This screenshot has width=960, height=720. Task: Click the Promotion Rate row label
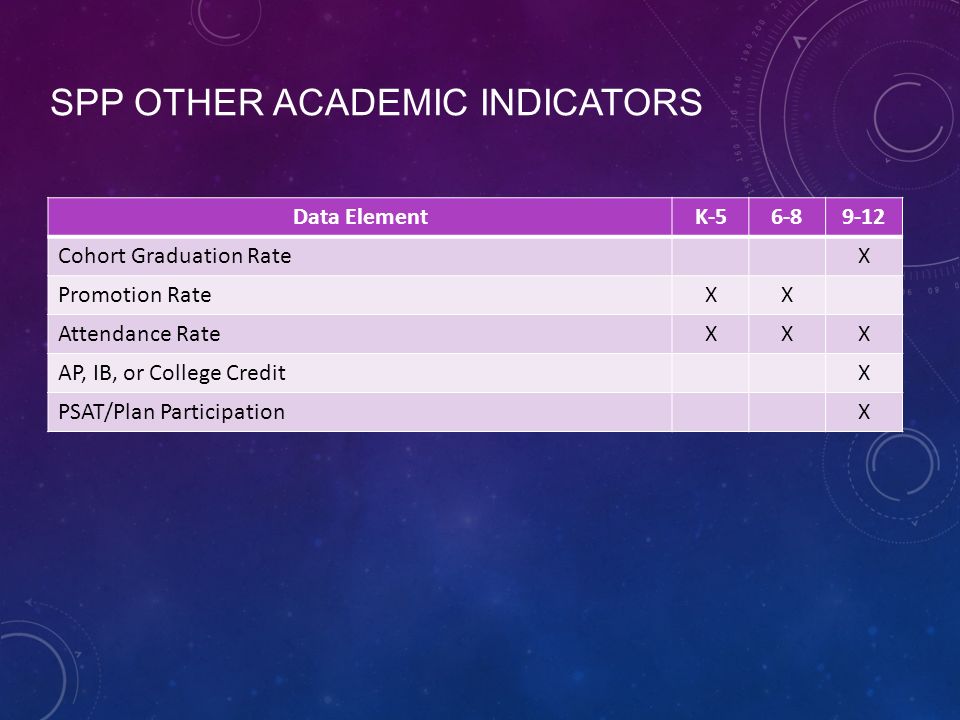135,295
